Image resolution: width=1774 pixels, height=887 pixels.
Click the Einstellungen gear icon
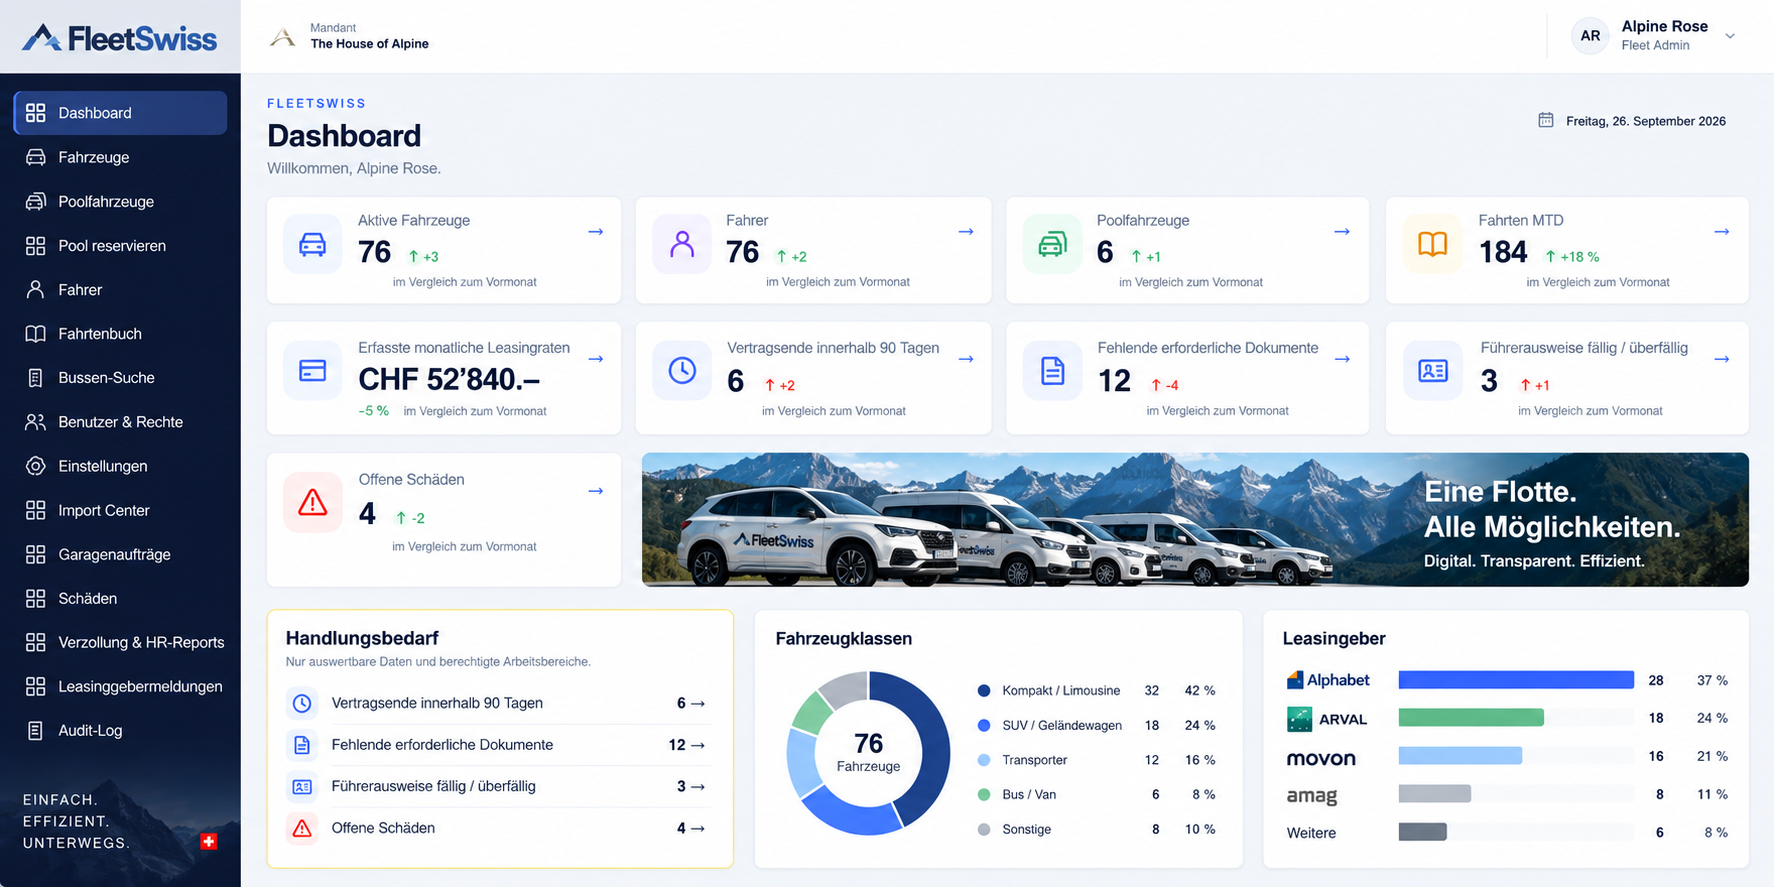click(x=35, y=466)
